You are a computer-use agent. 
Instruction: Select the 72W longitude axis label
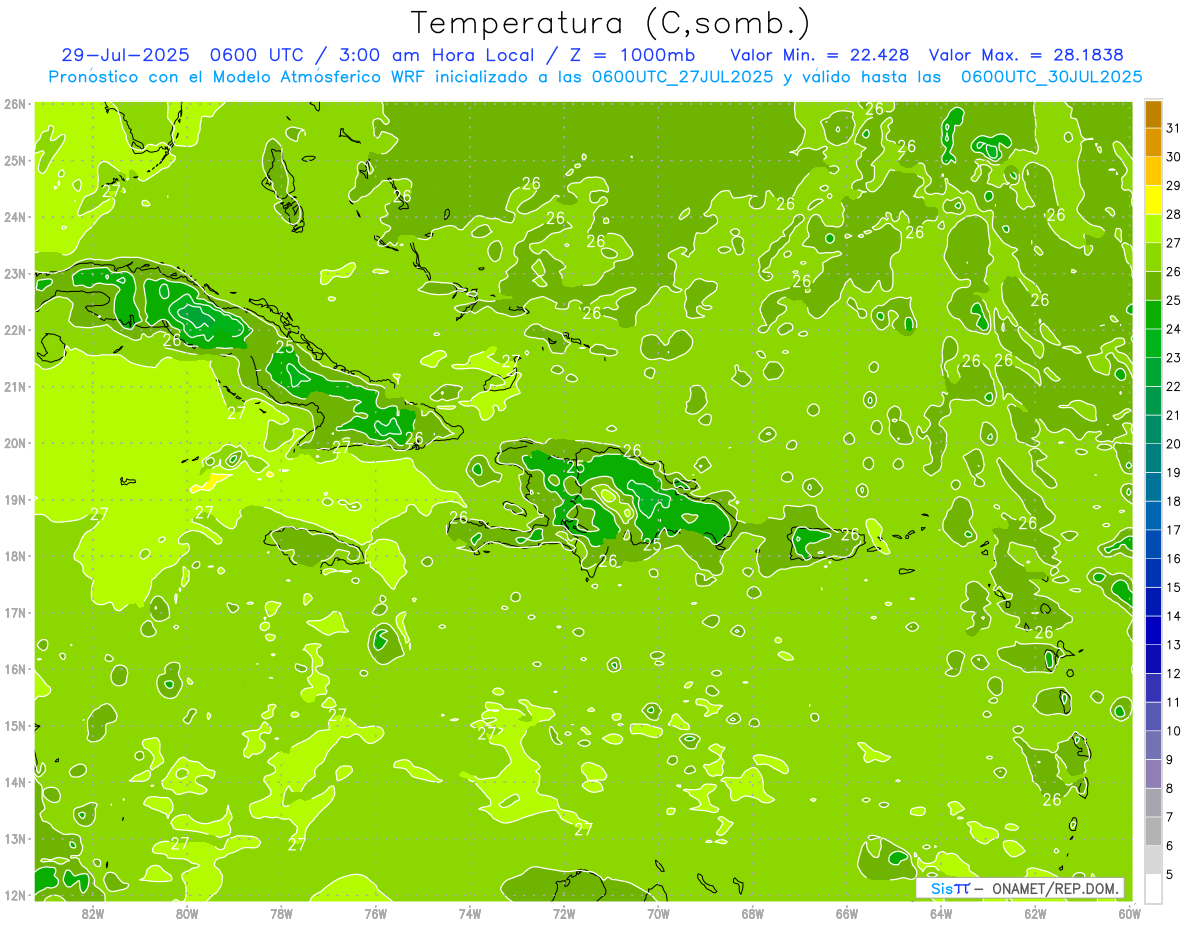[564, 912]
